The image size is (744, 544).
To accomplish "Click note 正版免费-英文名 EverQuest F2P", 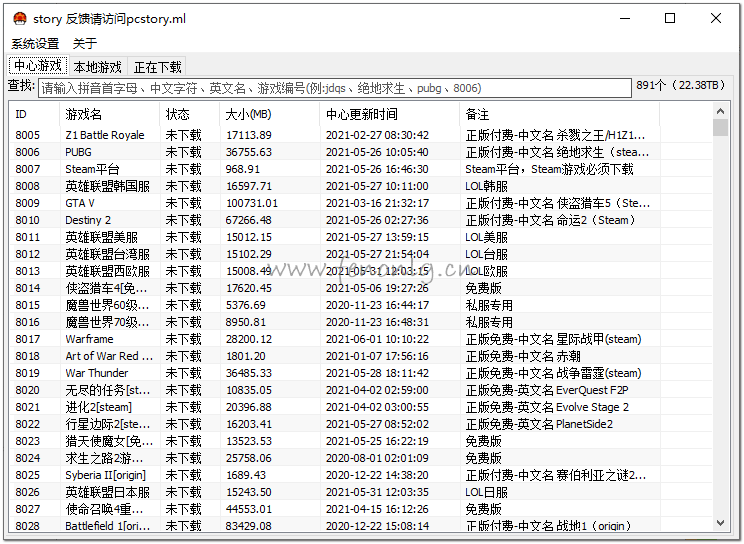I will tap(547, 390).
